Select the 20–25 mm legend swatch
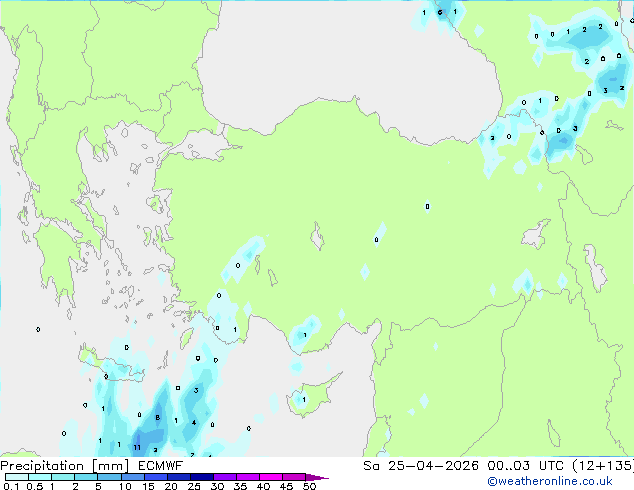The height and width of the screenshot is (490, 634). click(x=178, y=477)
